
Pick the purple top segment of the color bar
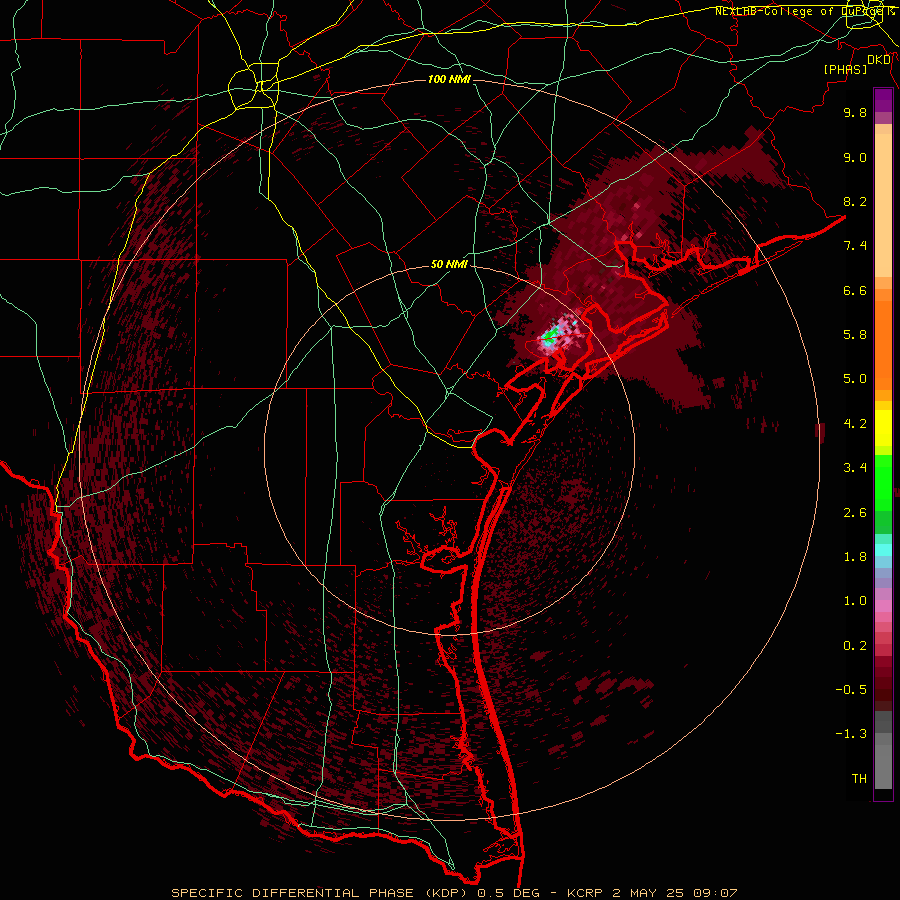pos(883,100)
